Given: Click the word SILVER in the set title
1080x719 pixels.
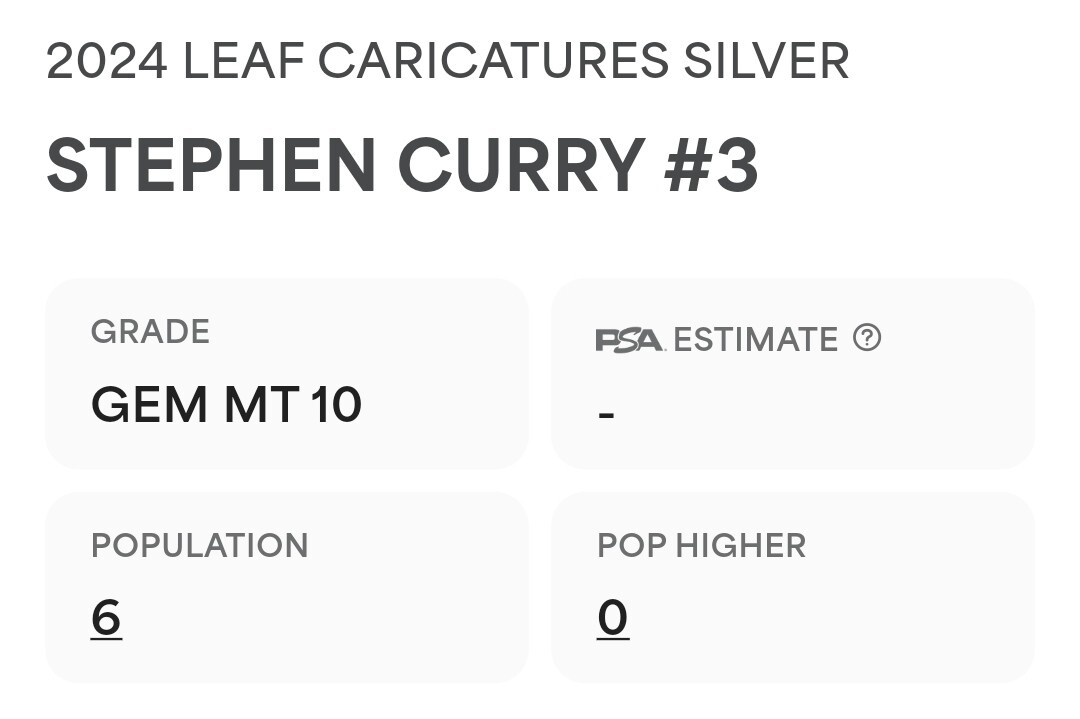Looking at the screenshot, I should (x=766, y=61).
